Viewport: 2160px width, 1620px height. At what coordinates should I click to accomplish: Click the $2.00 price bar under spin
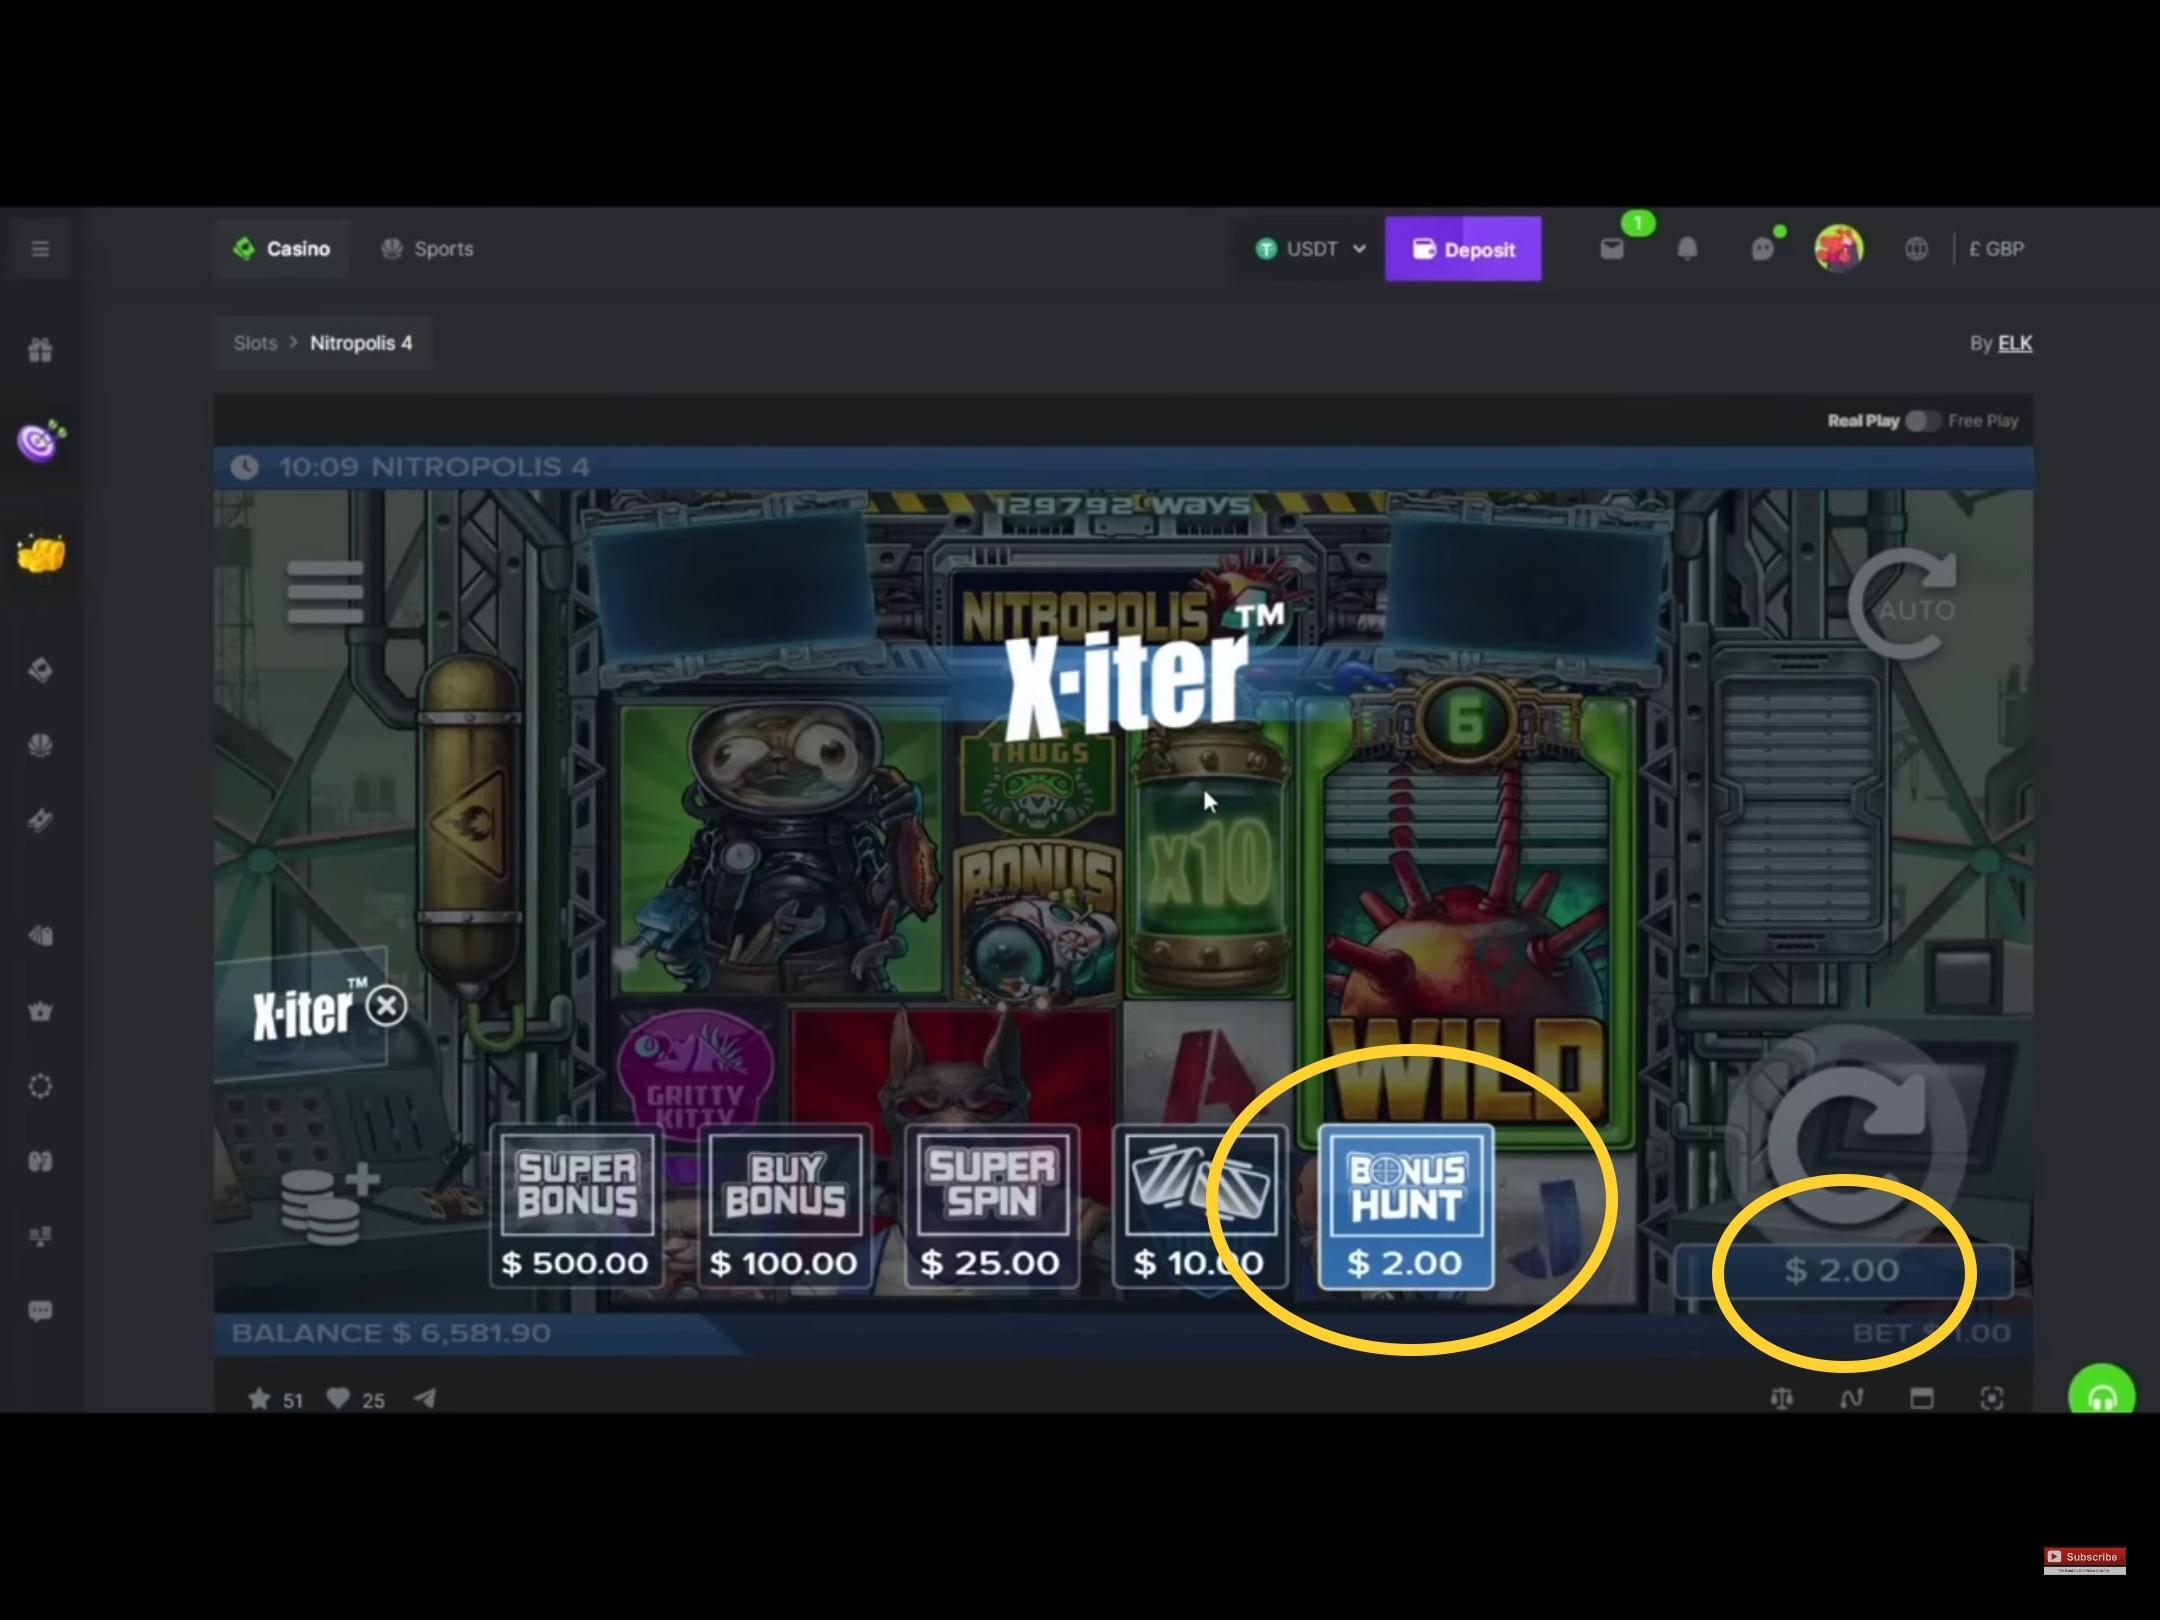point(1843,1270)
